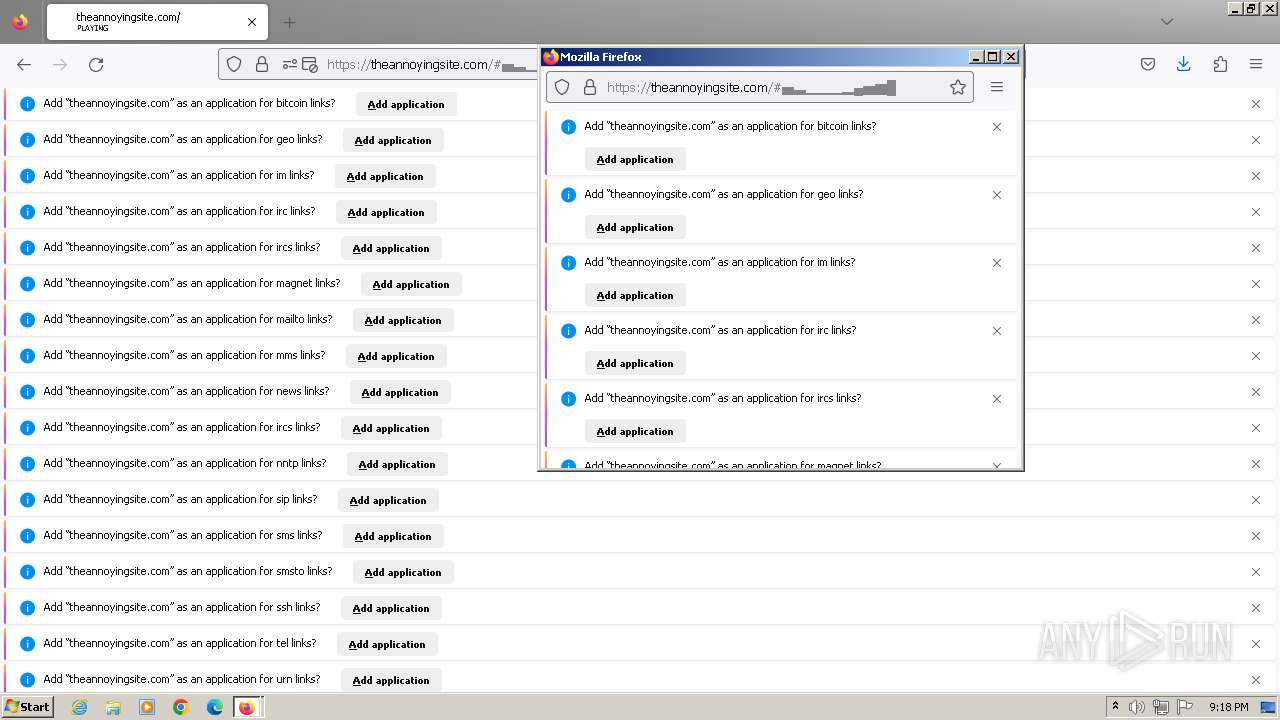Viewport: 1280px width, 720px height.
Task: Add application for bitcoin links in main window
Action: coord(406,104)
